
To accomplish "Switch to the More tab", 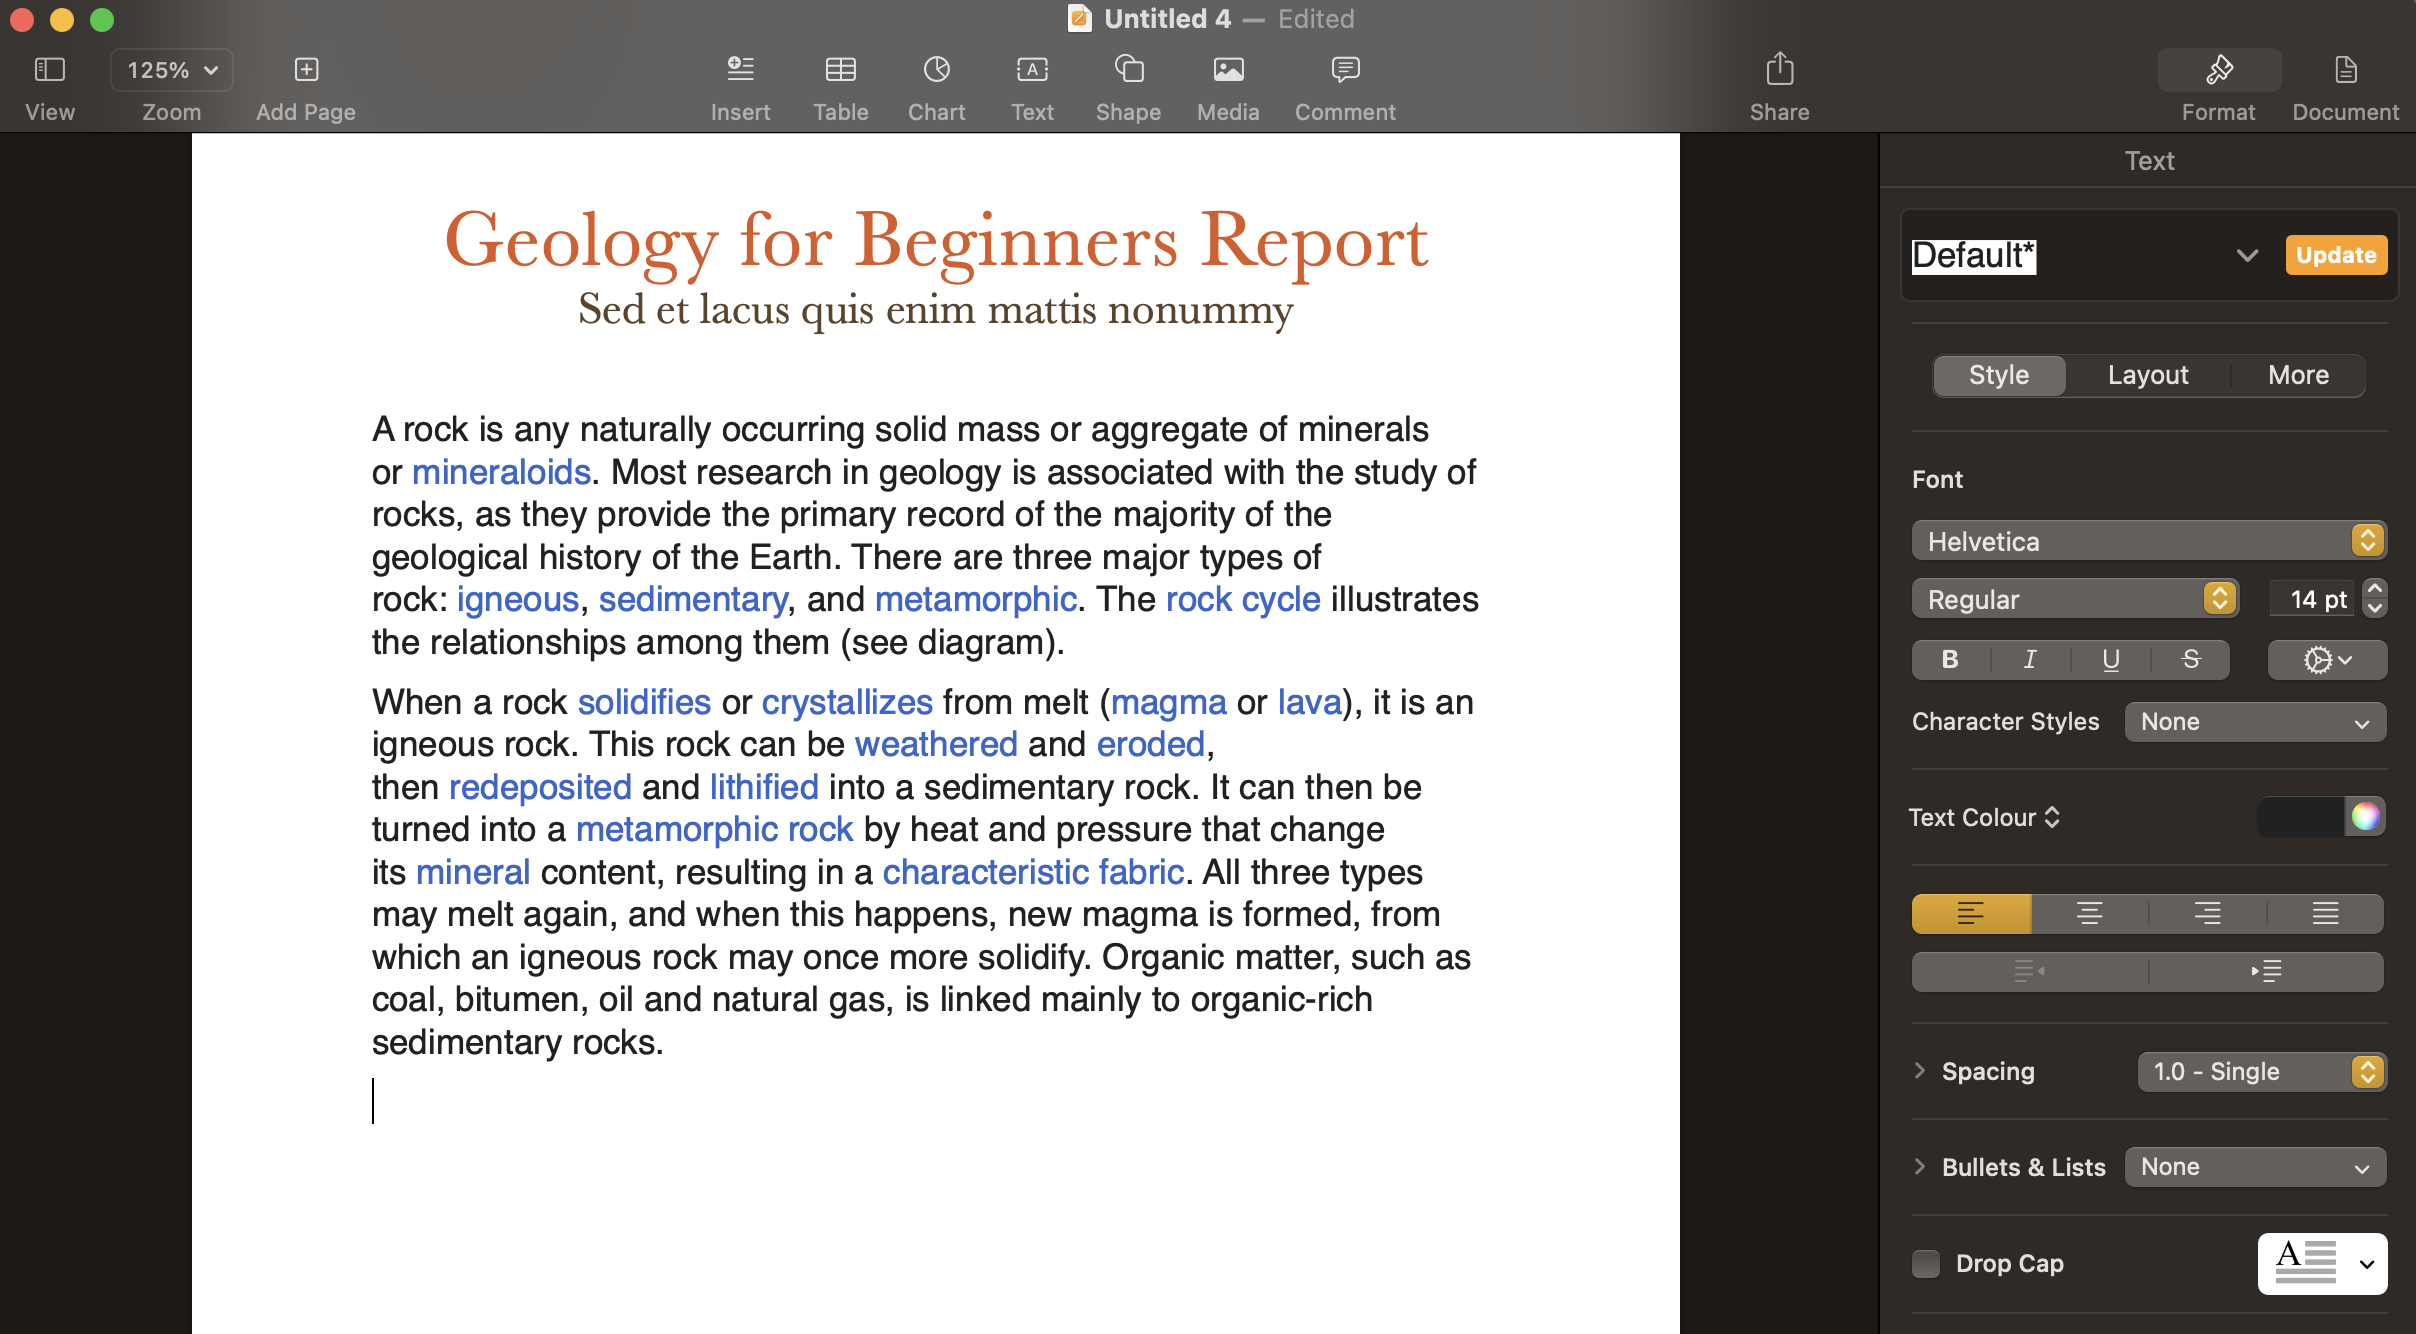I will tap(2298, 375).
